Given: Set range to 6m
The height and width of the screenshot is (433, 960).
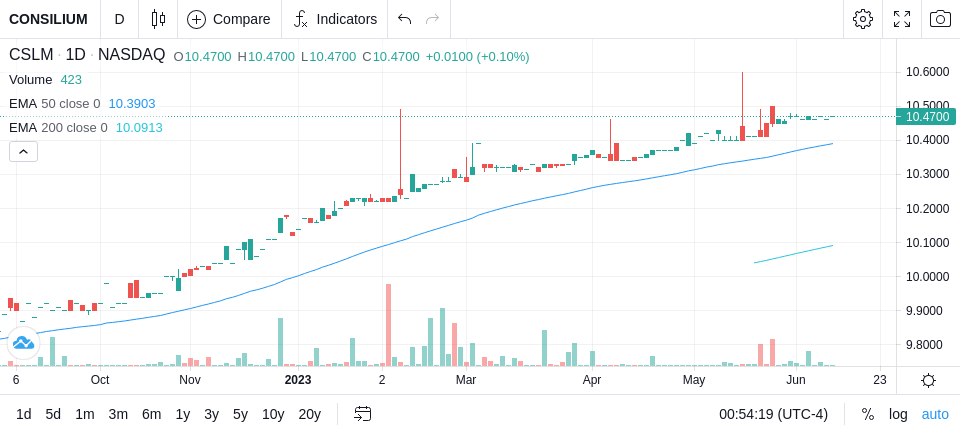Looking at the screenshot, I should 151,415.
